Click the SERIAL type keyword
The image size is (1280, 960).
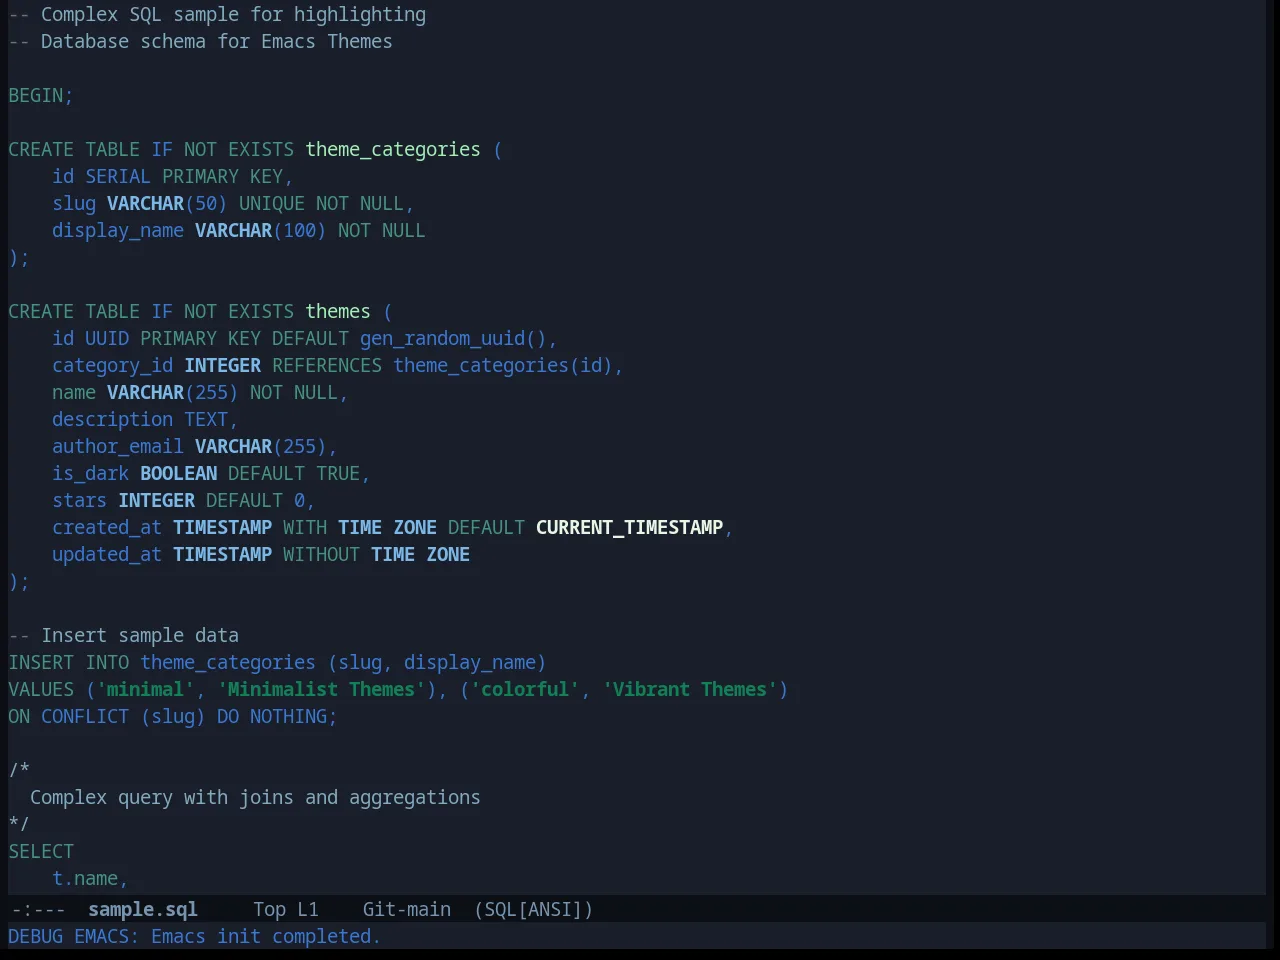[x=118, y=176]
